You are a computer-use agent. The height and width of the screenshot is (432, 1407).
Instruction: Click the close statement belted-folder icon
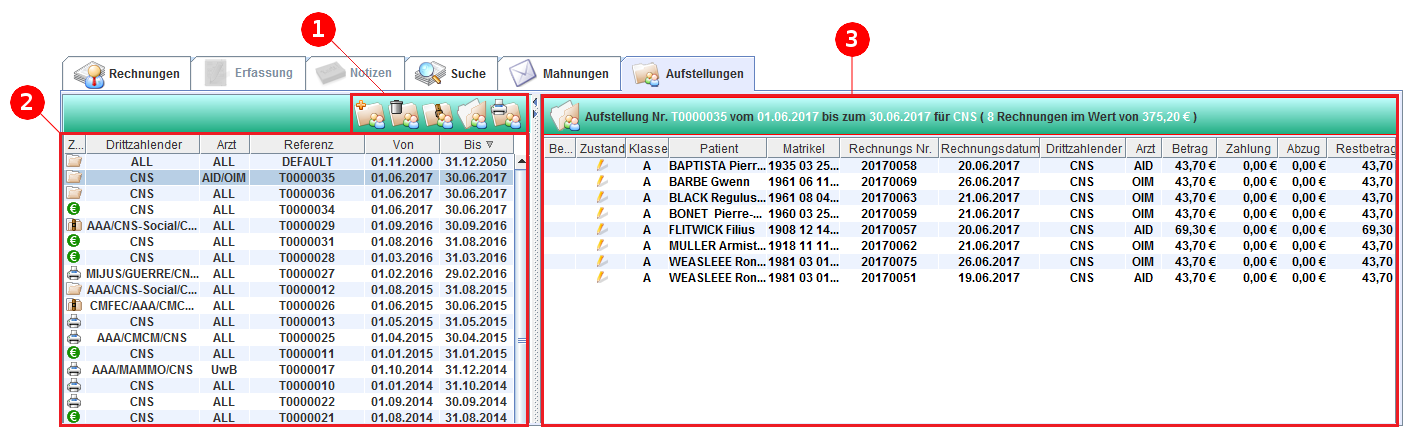[x=438, y=113]
